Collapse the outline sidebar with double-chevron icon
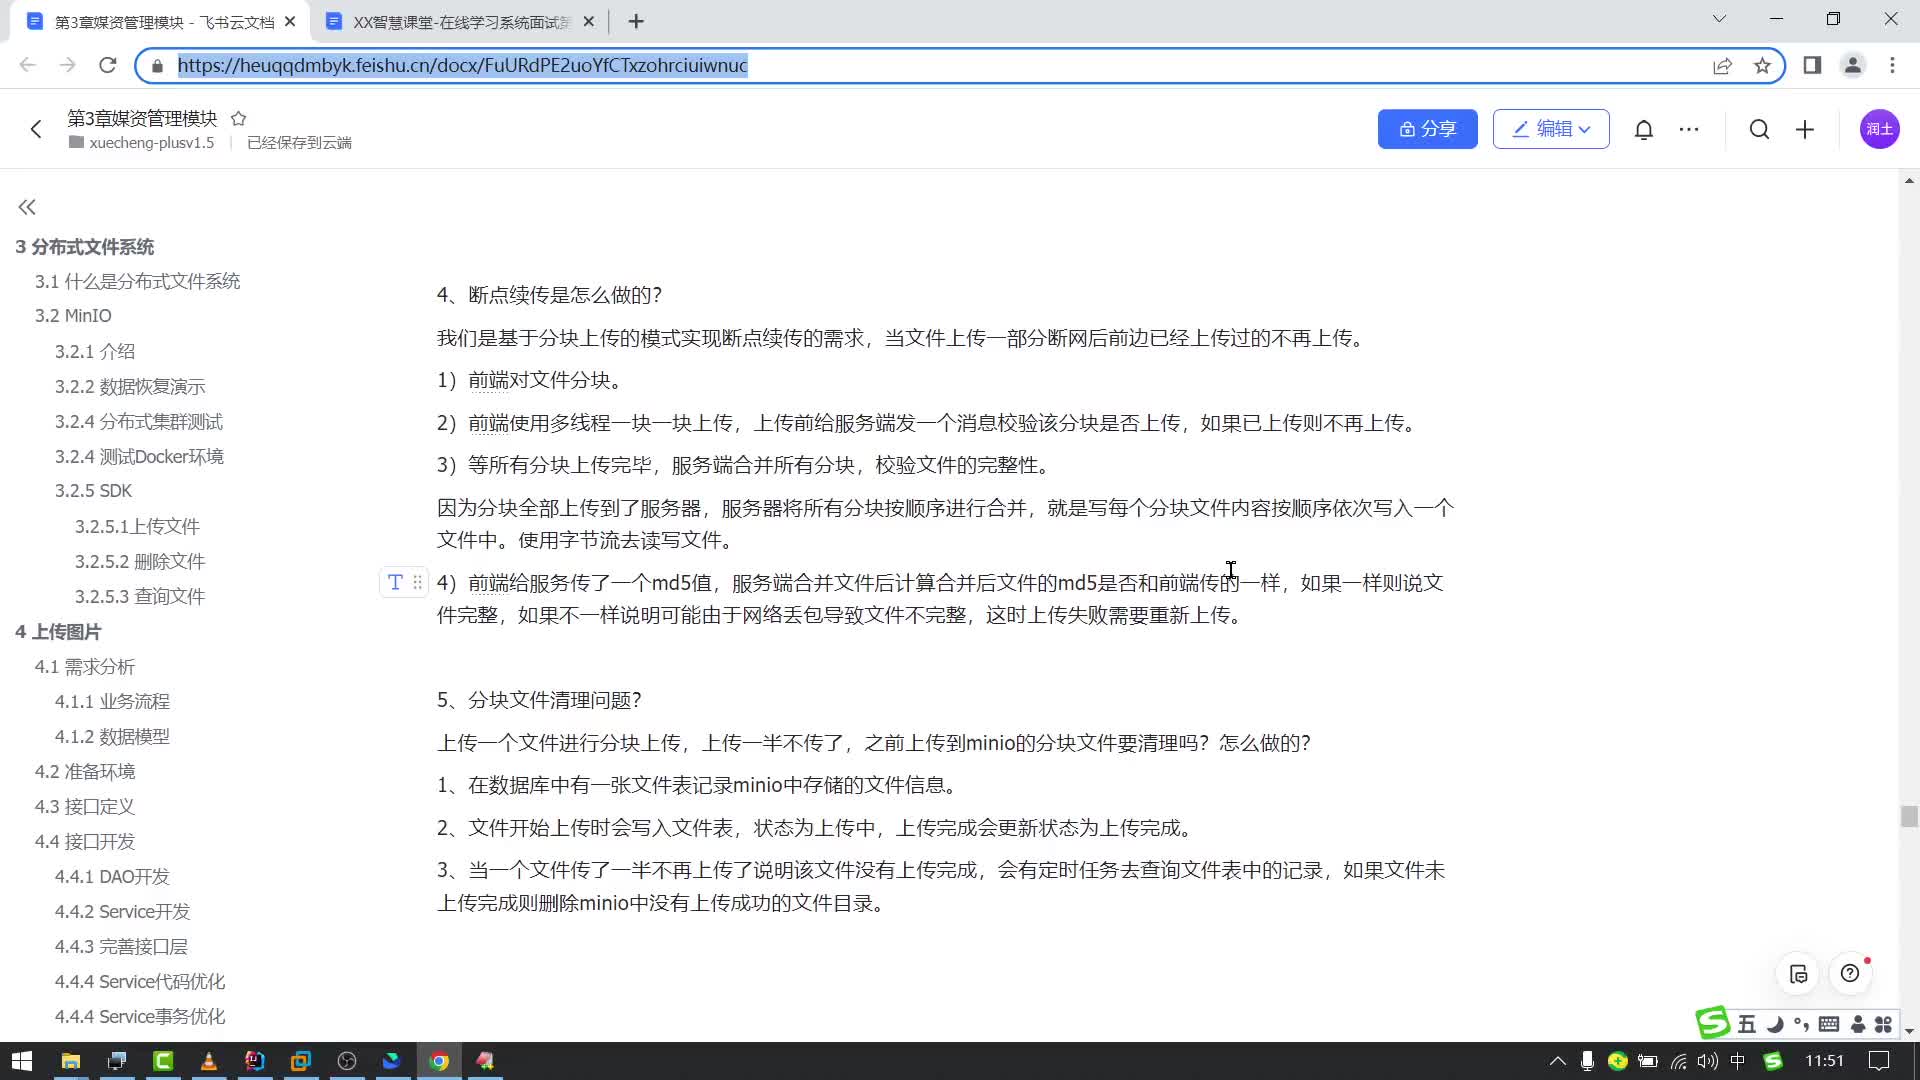 tap(27, 207)
